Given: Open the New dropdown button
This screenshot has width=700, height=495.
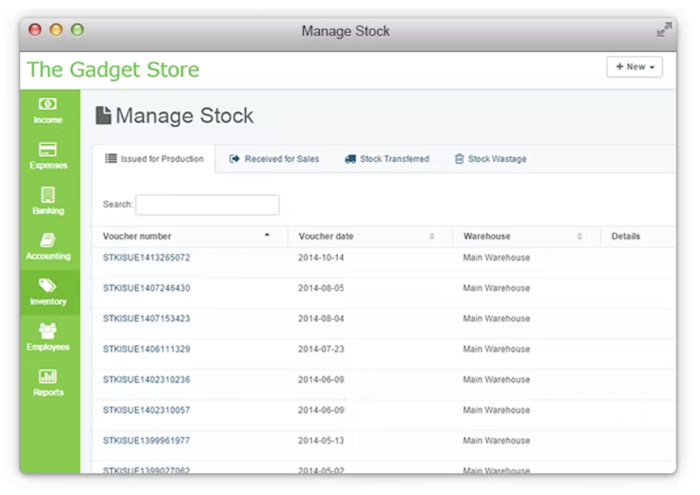Looking at the screenshot, I should (x=634, y=67).
